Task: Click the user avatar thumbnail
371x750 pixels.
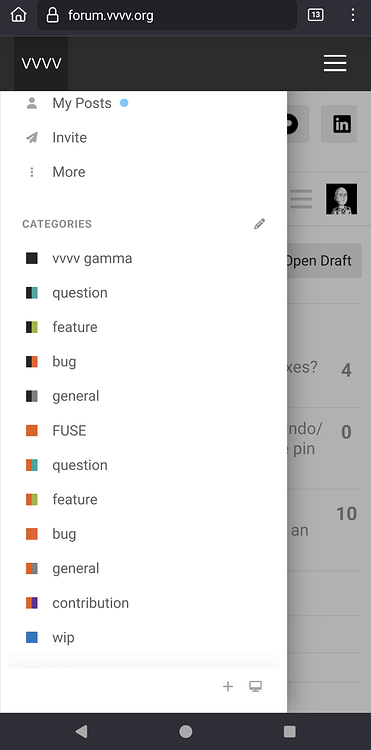Action: pyautogui.click(x=341, y=199)
